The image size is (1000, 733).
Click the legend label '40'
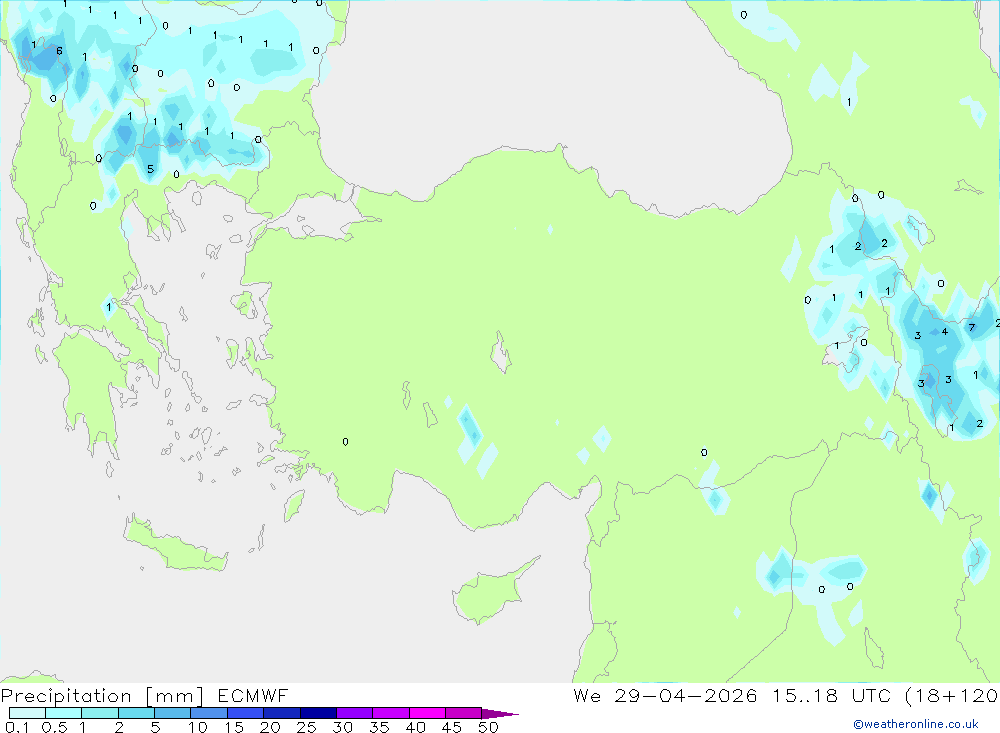416,727
